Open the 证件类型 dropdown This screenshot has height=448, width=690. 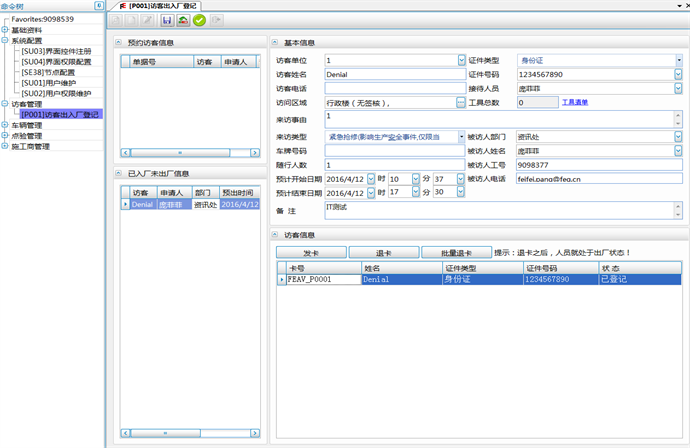click(679, 60)
